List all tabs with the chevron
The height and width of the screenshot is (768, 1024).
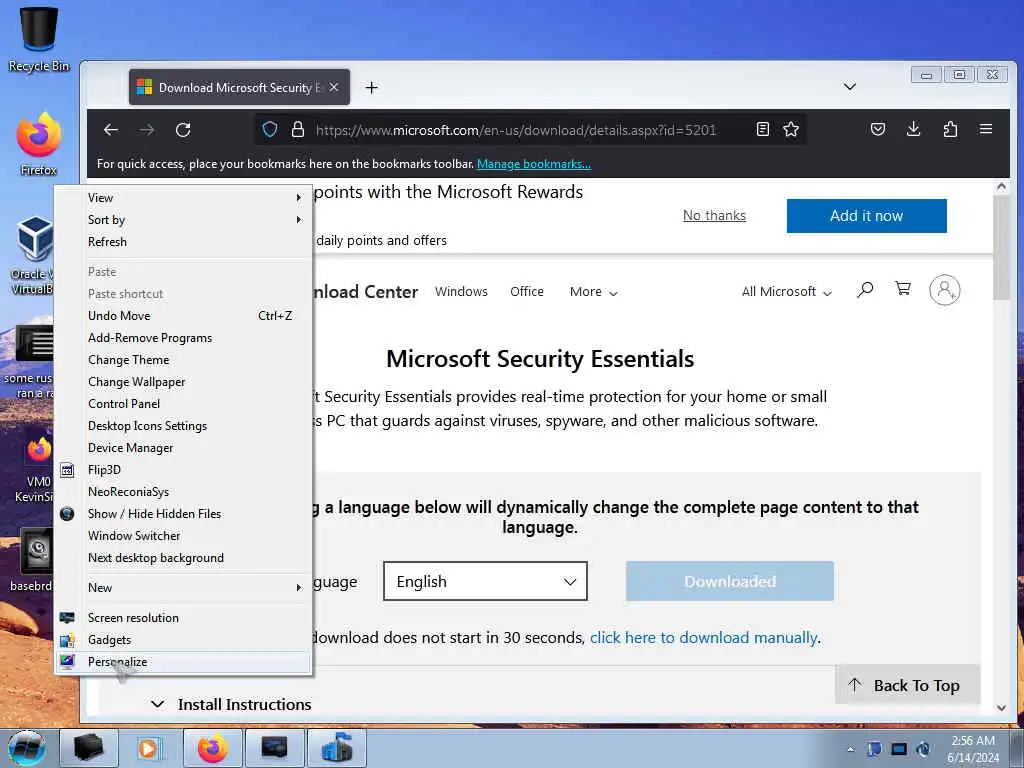[x=850, y=87]
